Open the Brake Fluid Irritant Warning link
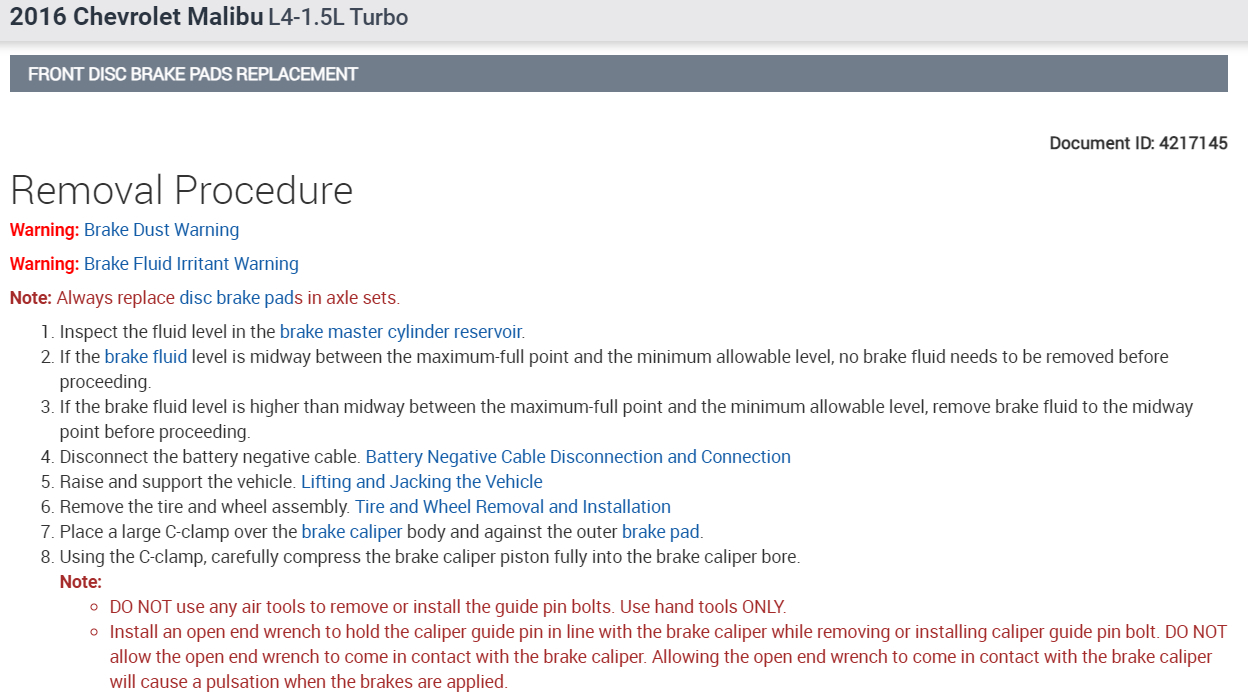Image resolution: width=1248 pixels, height=695 pixels. pos(191,264)
